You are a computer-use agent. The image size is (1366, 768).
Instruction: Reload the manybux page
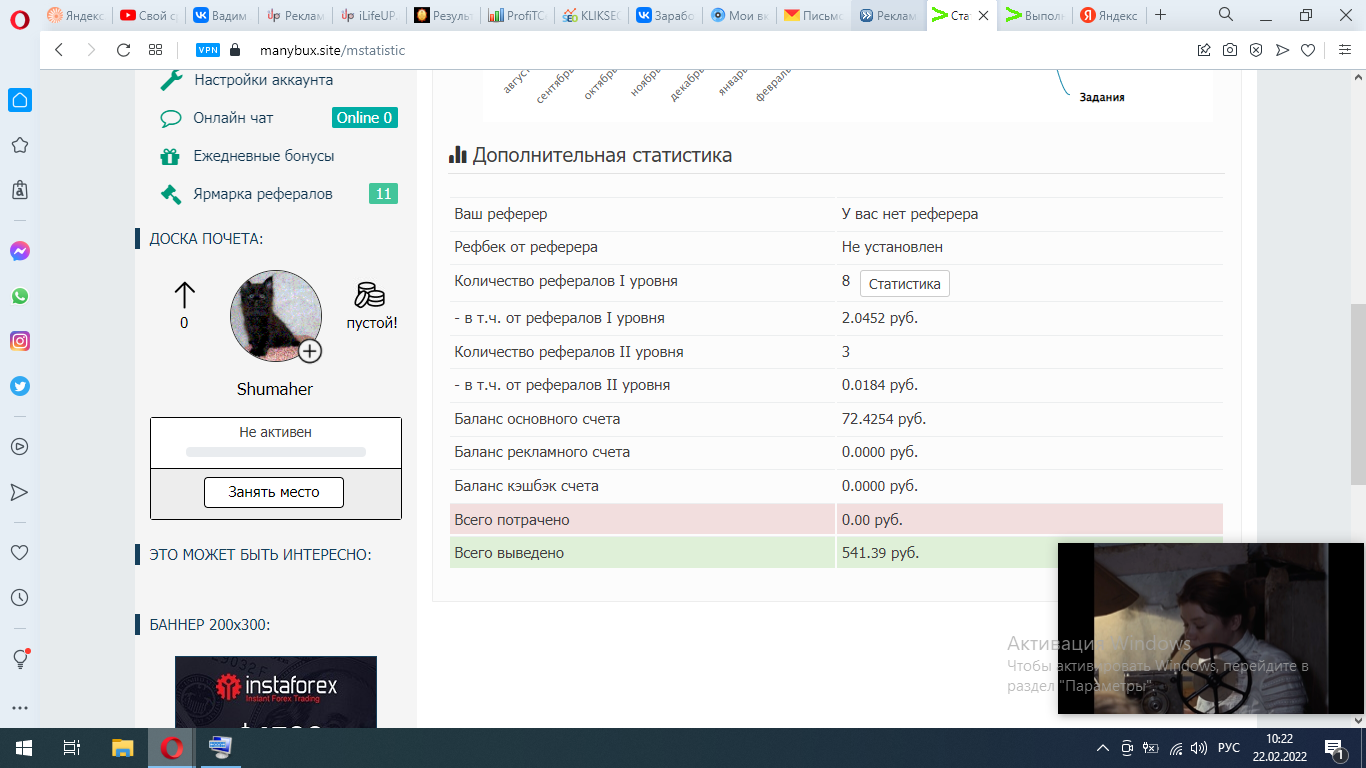tap(124, 50)
